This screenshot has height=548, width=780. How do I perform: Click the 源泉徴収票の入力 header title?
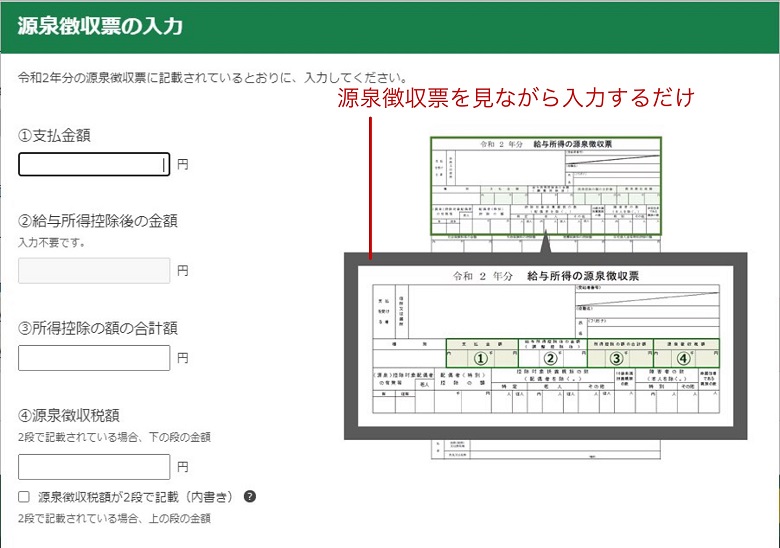click(100, 27)
